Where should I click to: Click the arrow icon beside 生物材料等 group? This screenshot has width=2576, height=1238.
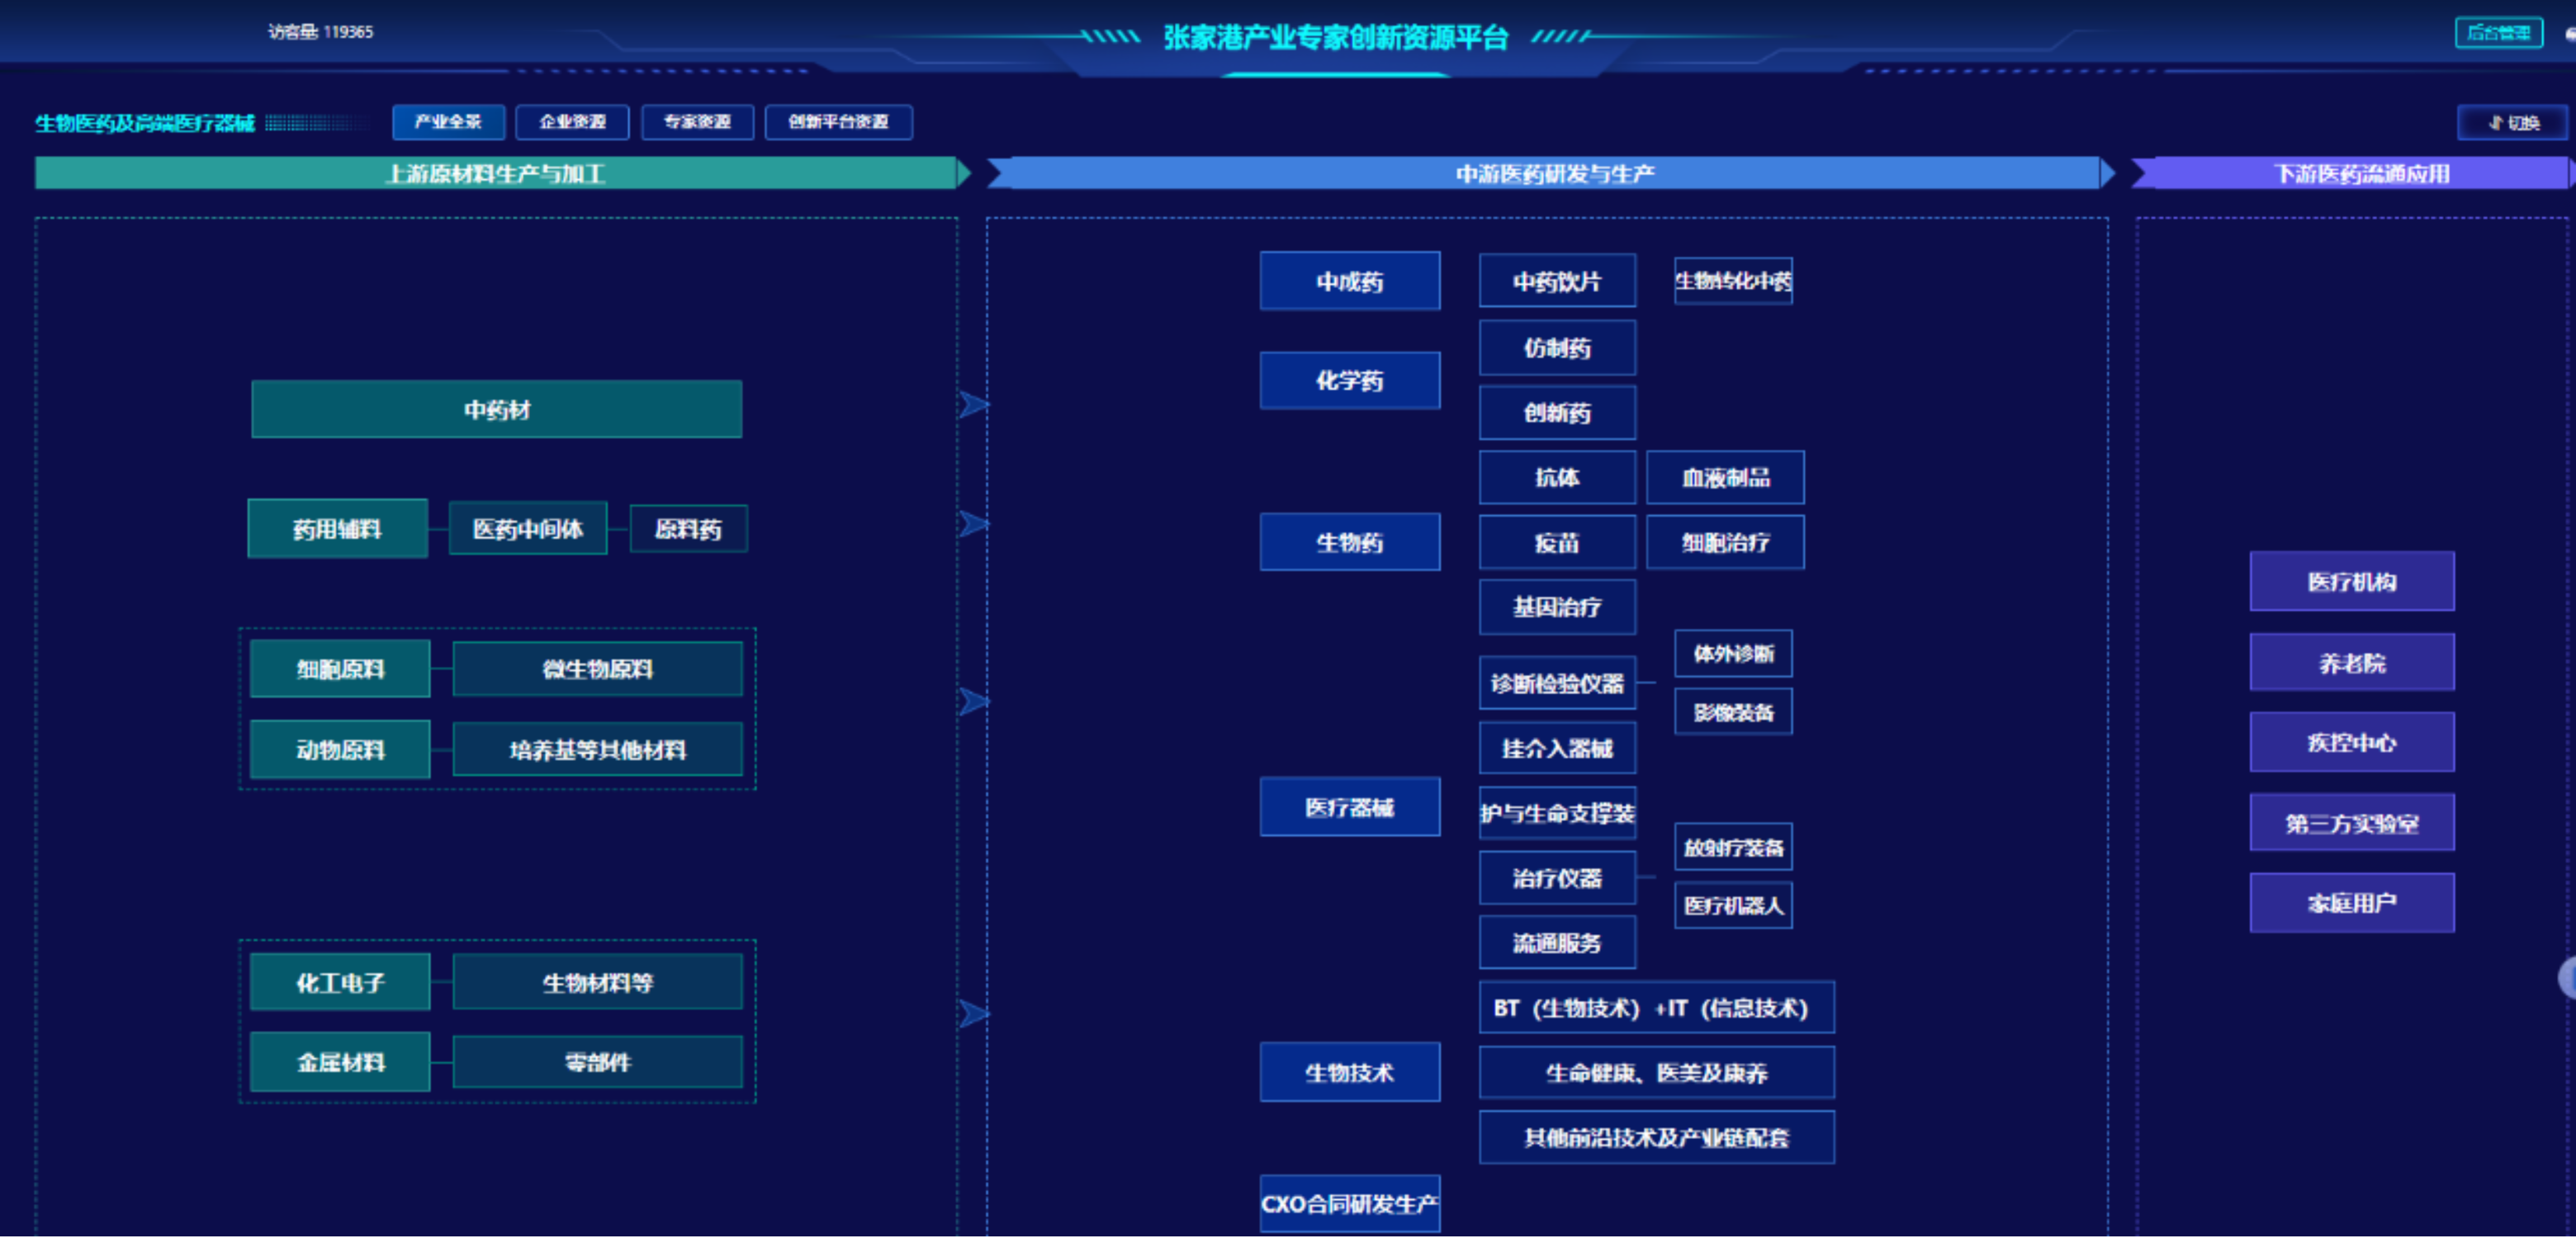(x=973, y=1014)
